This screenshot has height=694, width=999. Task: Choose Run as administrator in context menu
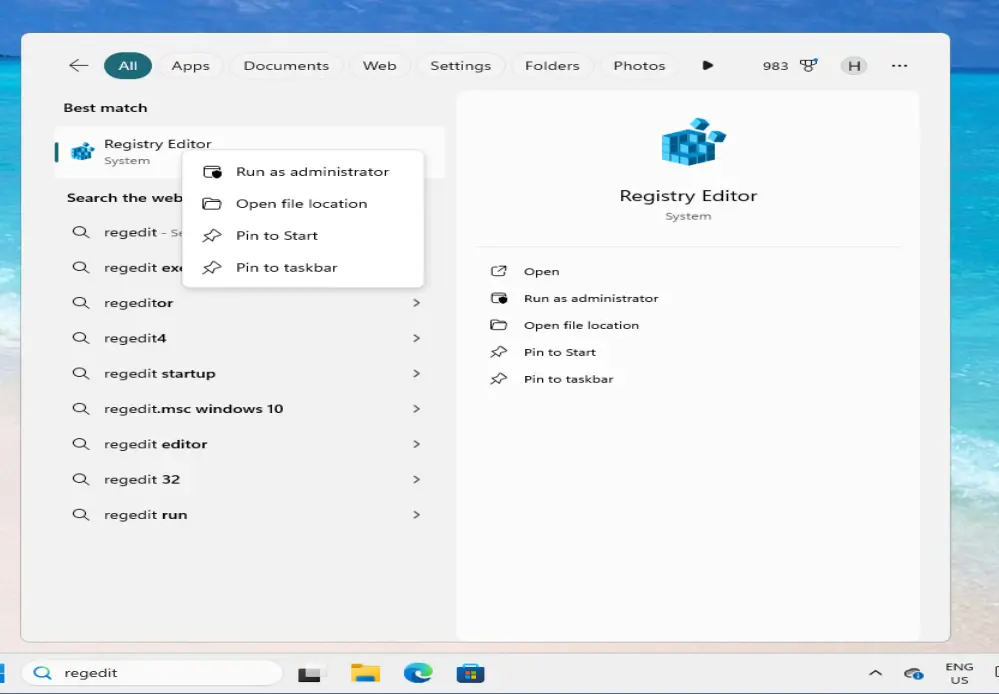tap(303, 171)
